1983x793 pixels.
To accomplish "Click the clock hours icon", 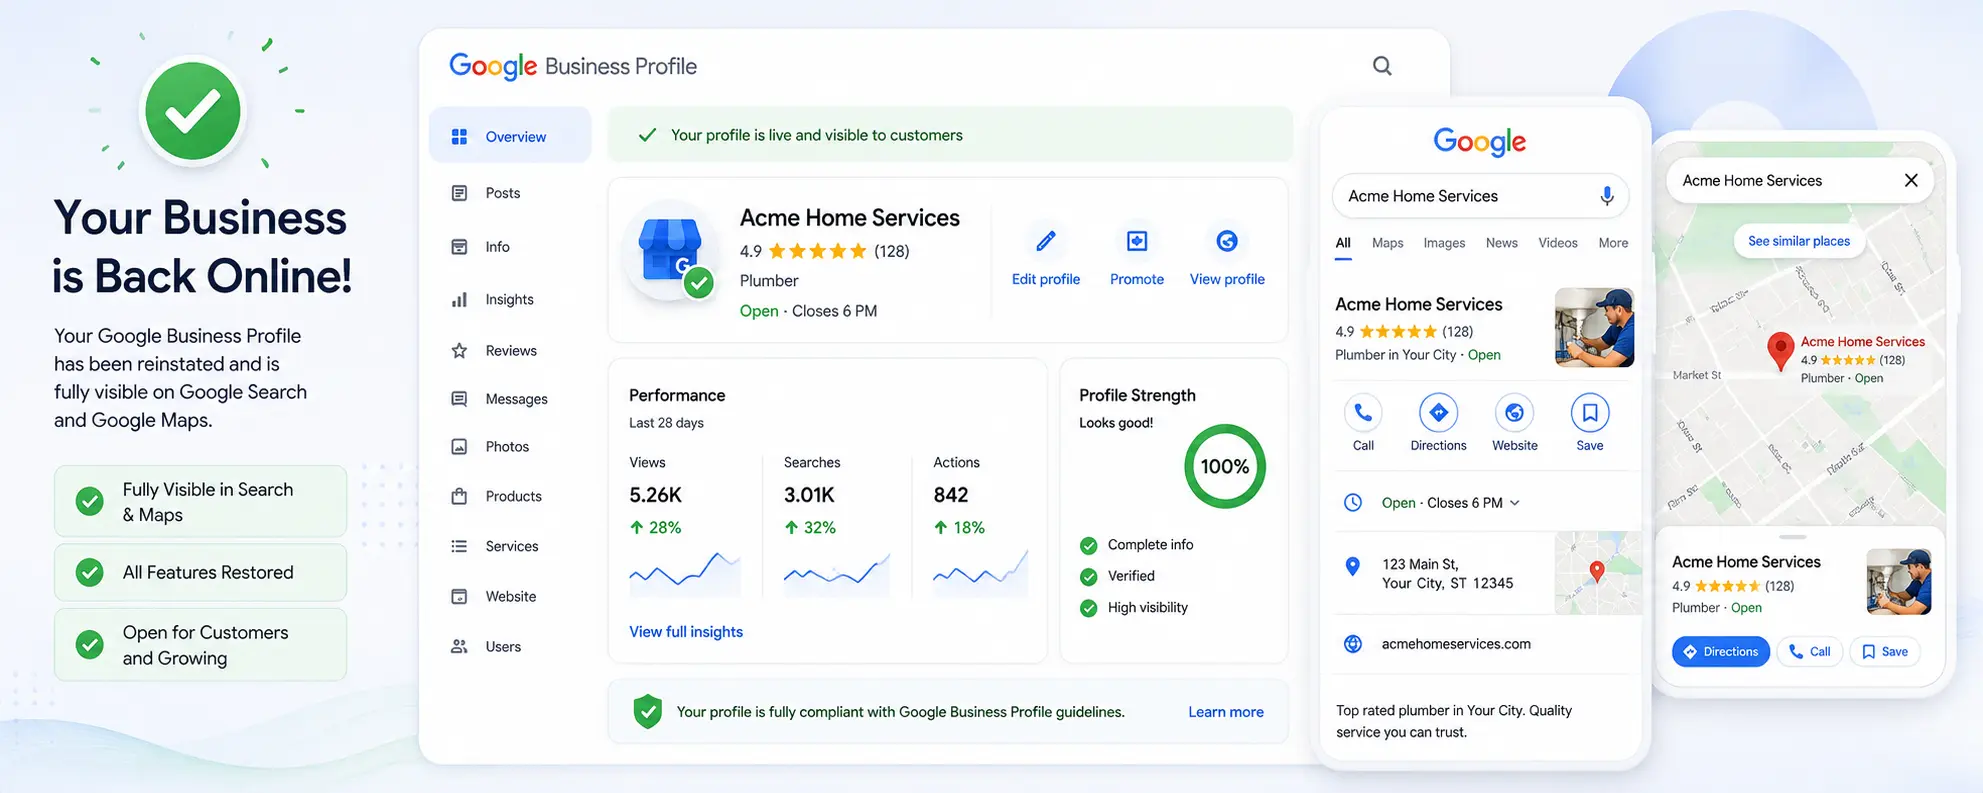I will tap(1353, 503).
